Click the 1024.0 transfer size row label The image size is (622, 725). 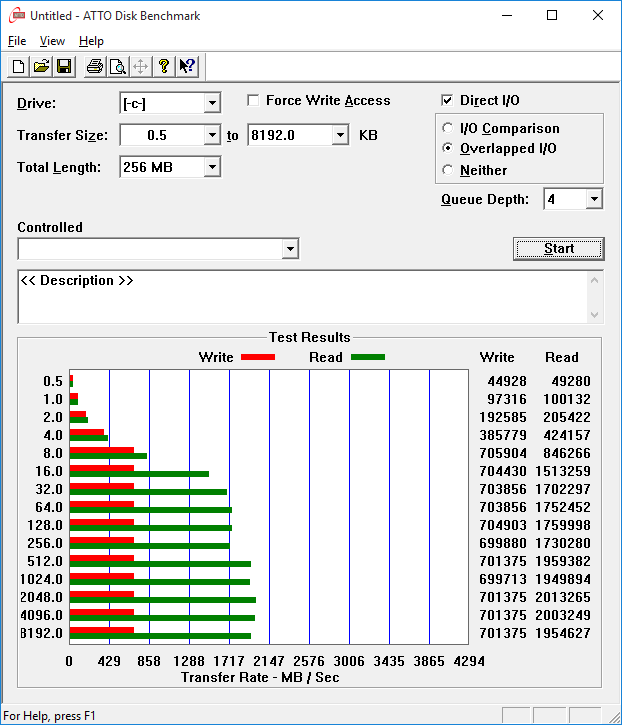click(x=41, y=579)
